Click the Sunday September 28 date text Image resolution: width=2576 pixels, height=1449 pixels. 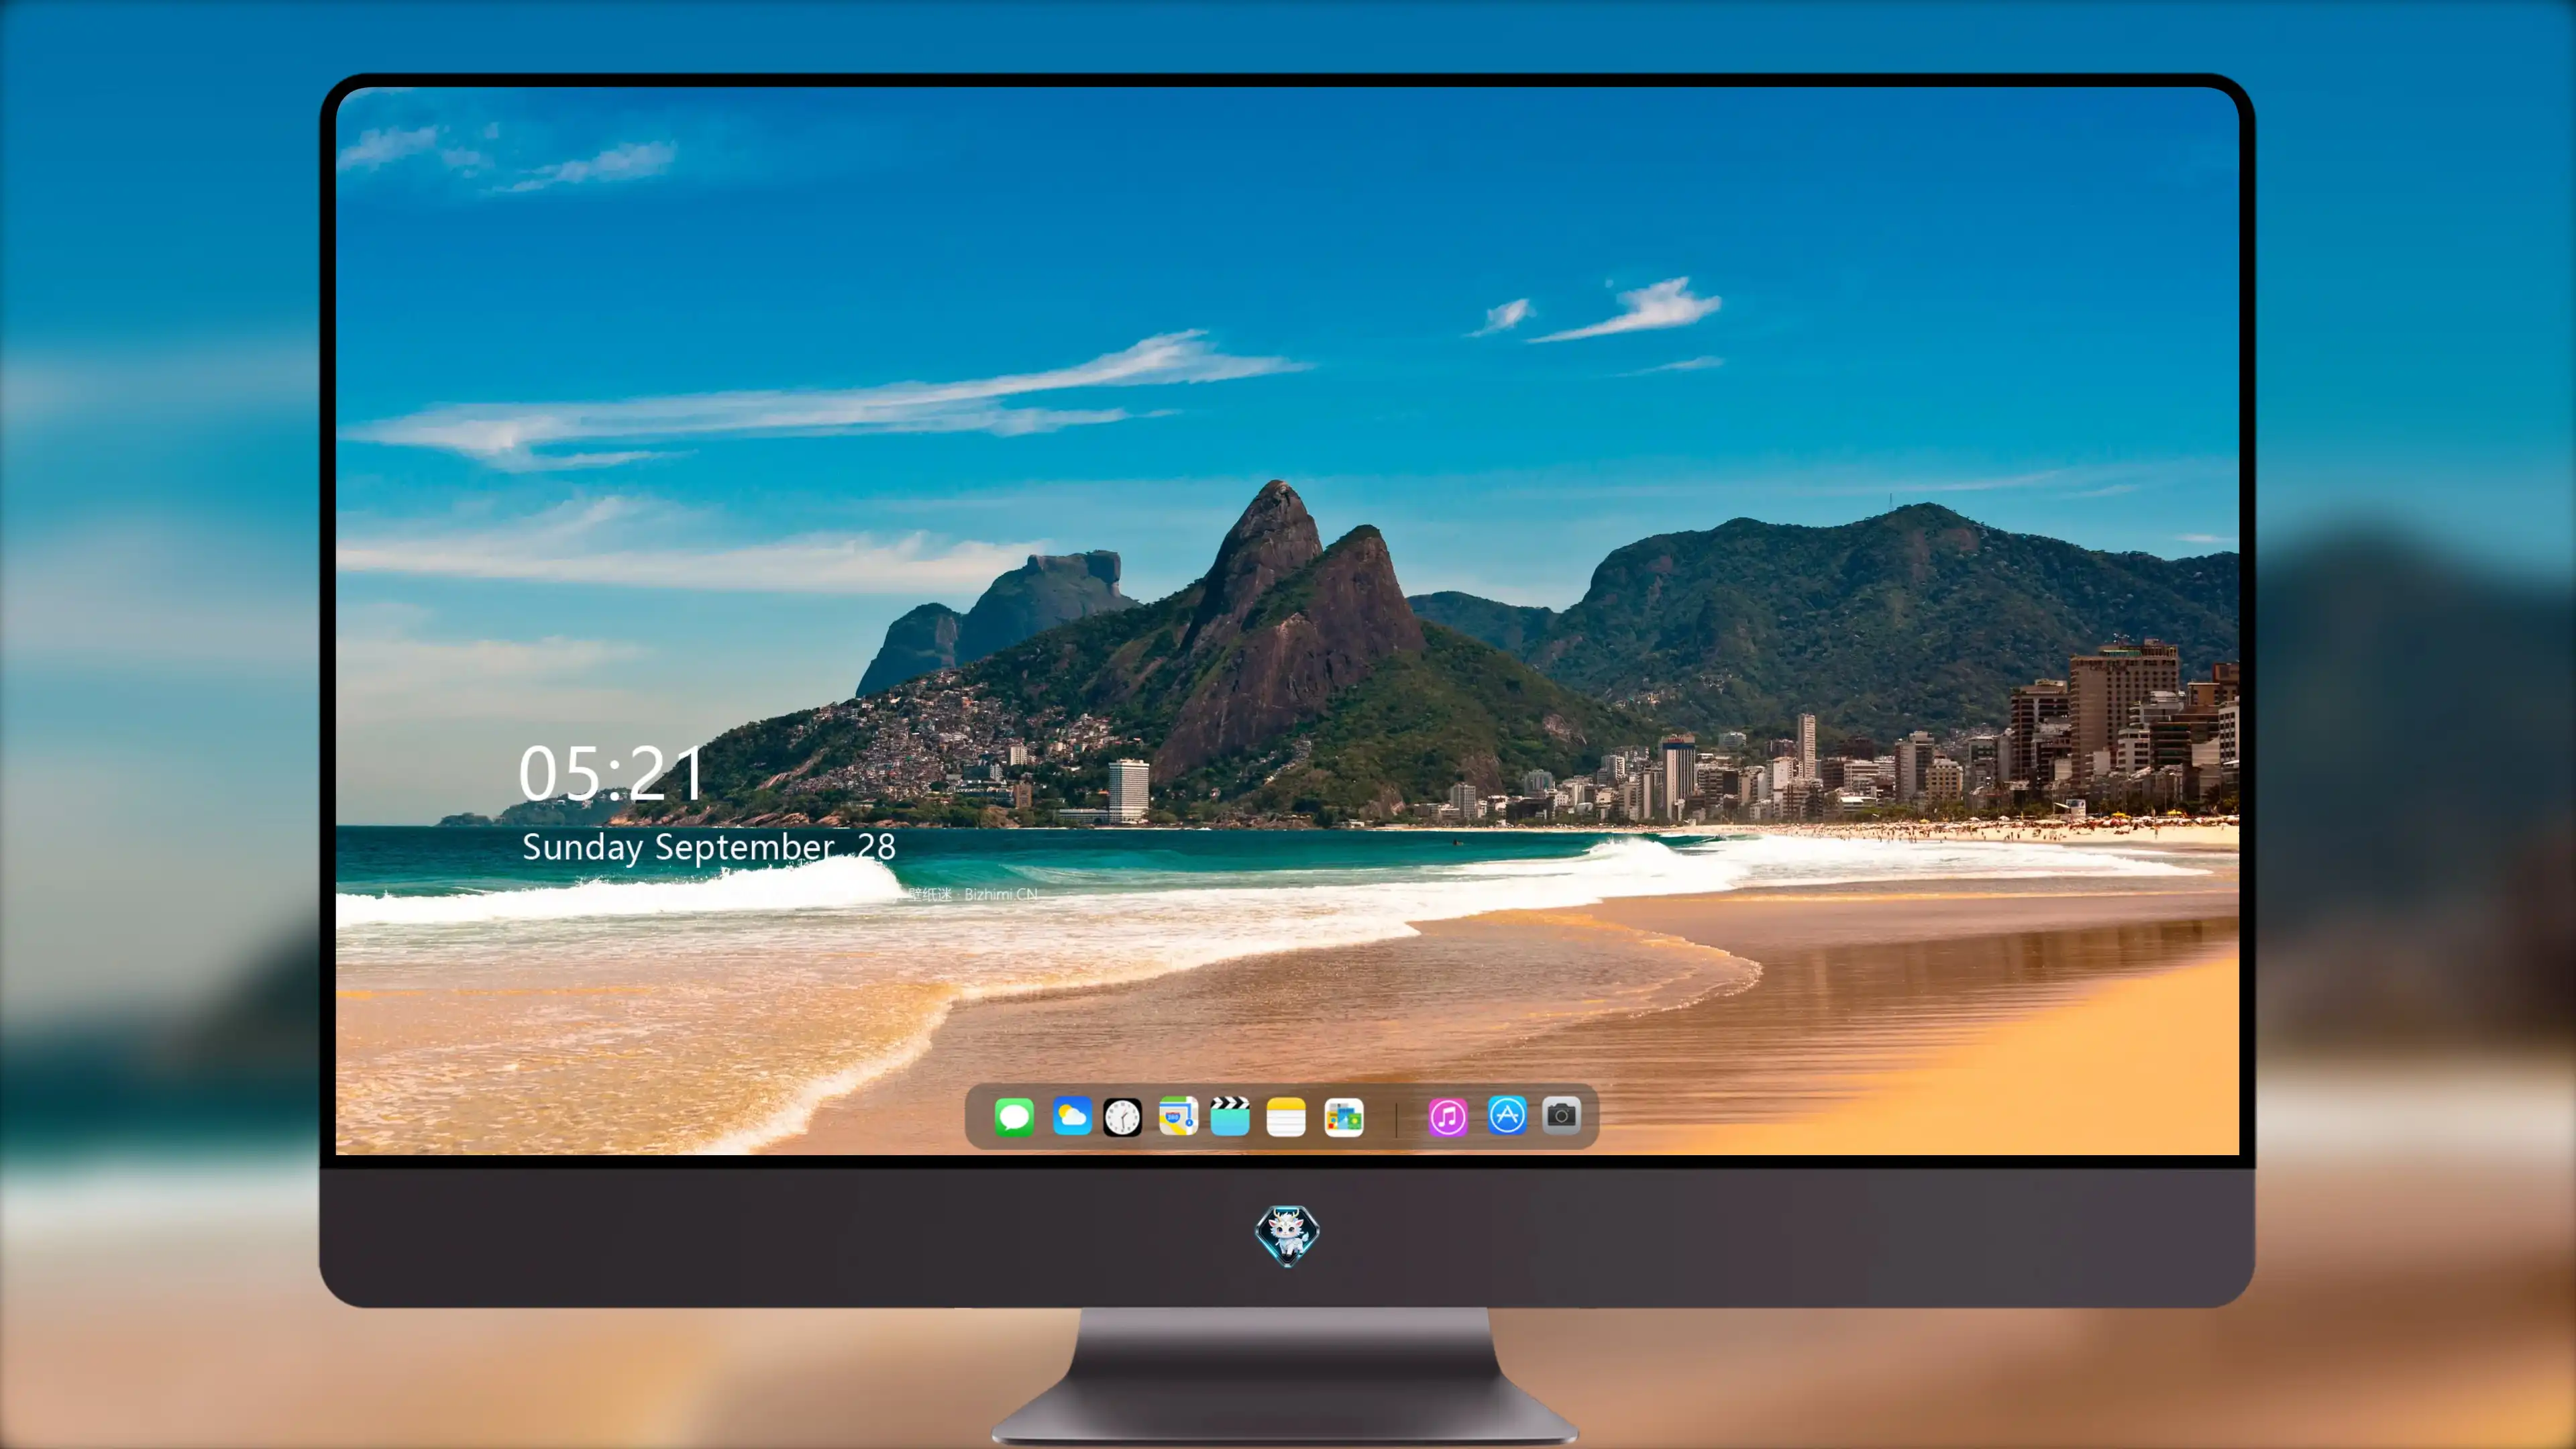pos(708,847)
